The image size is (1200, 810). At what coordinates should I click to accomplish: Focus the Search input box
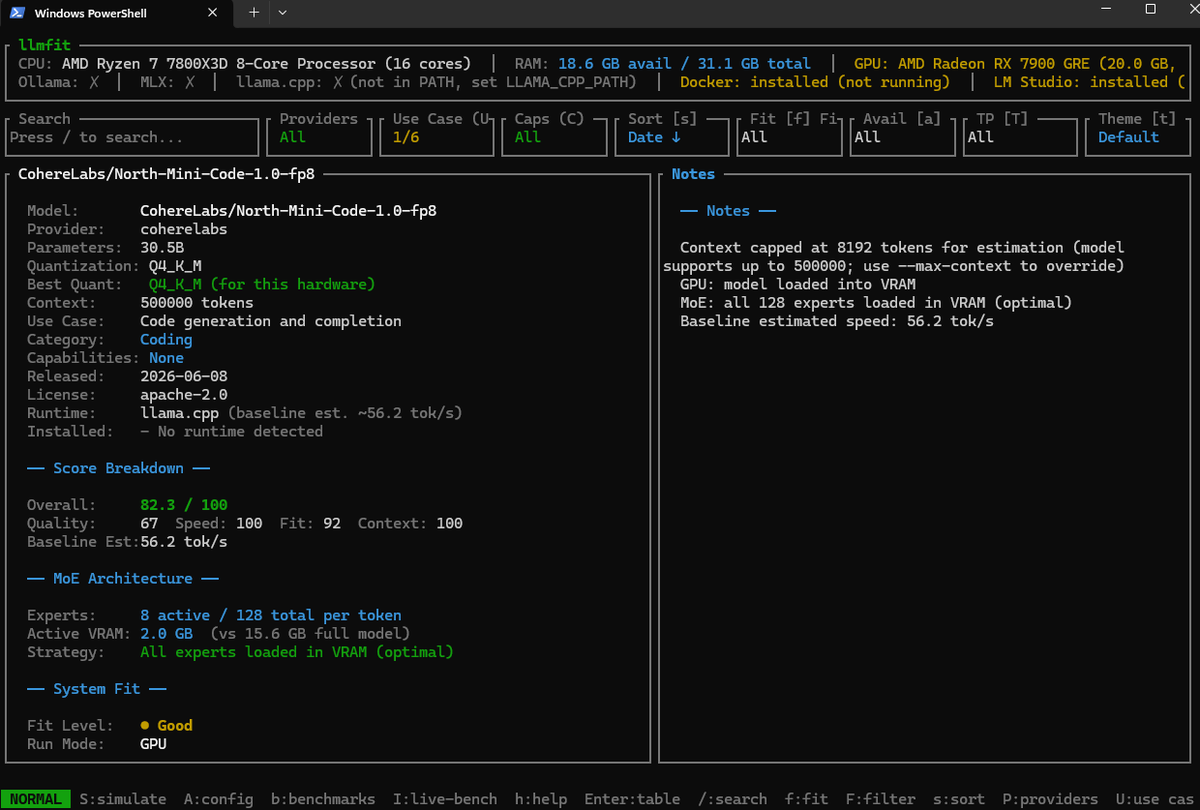pyautogui.click(x=132, y=137)
